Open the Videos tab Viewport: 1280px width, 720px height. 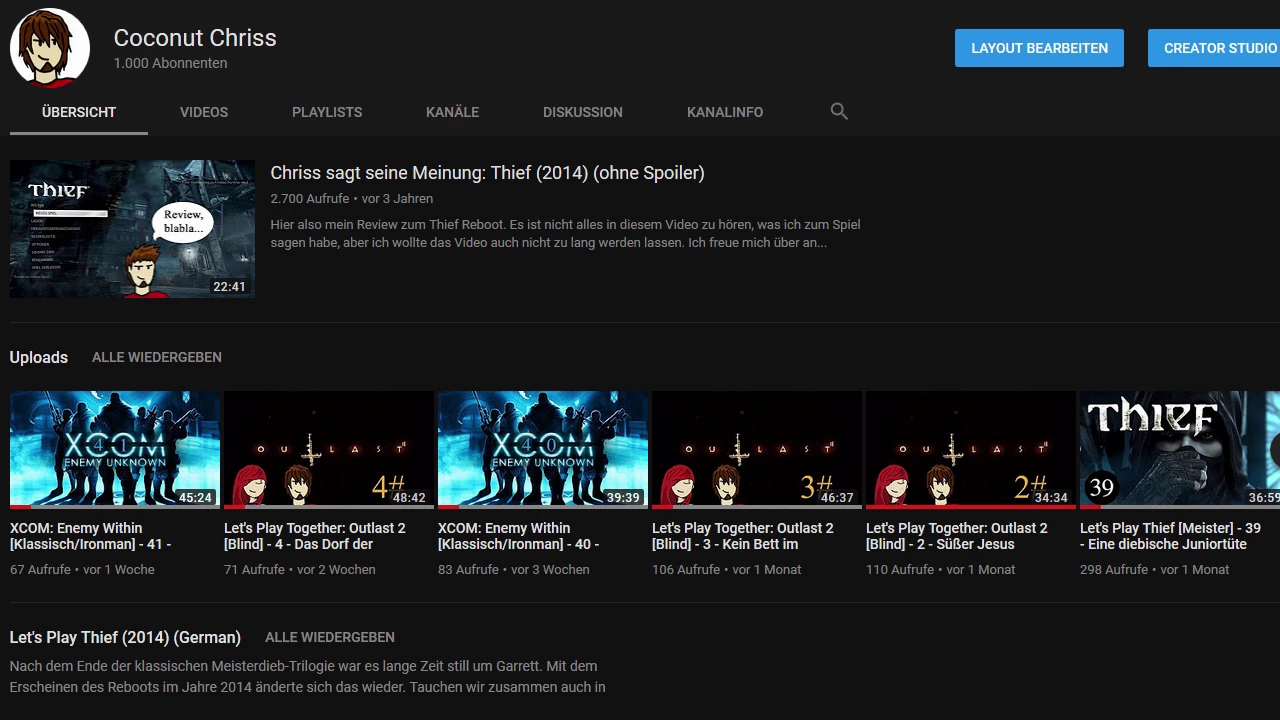[204, 112]
